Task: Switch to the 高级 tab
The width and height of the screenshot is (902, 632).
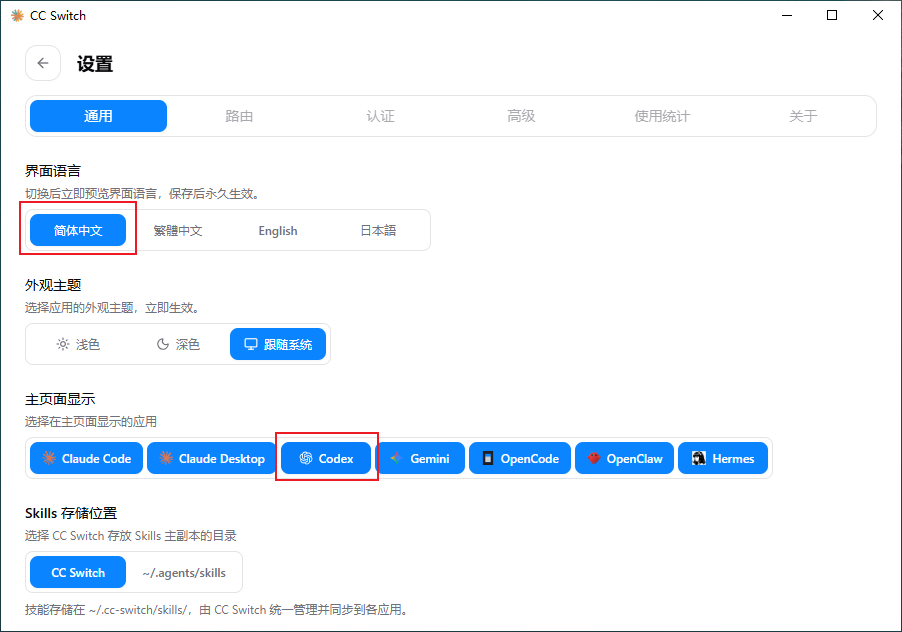Action: tap(521, 116)
